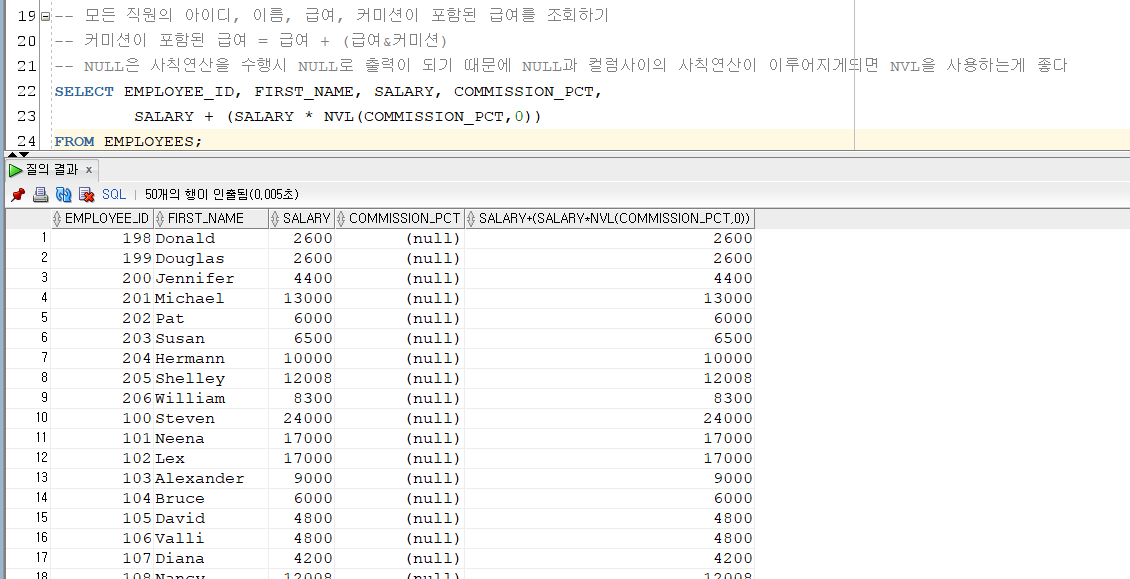Sort by the FIRST_NAME column header
This screenshot has width=1130, height=579.
(x=211, y=218)
